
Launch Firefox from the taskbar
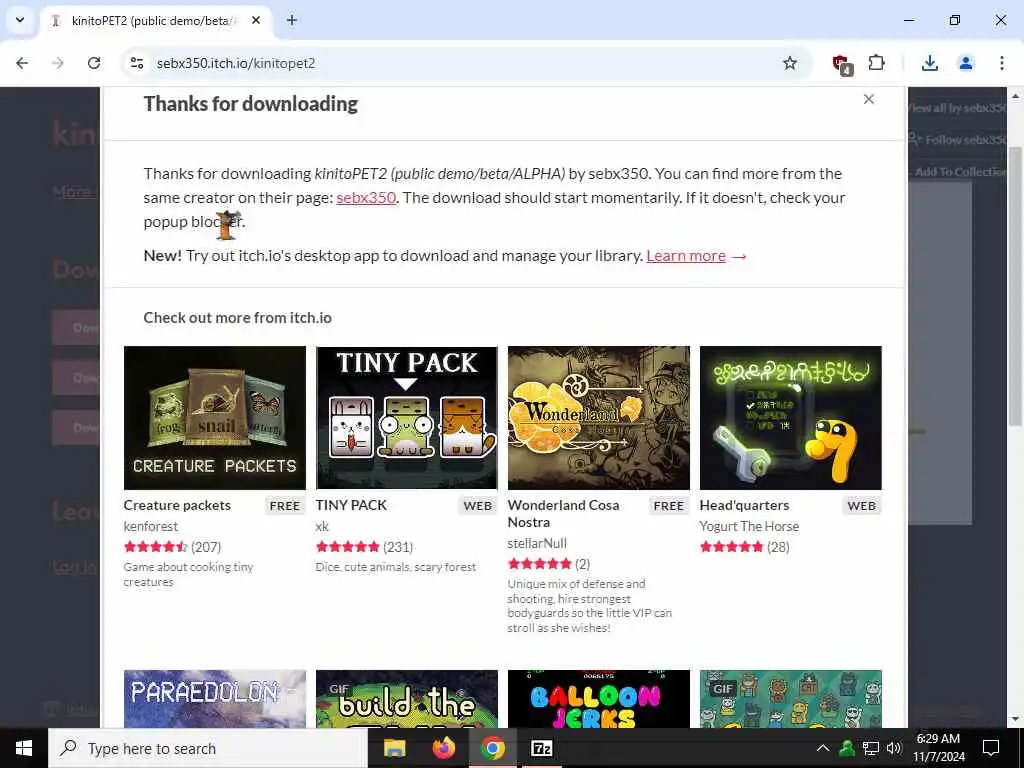[443, 748]
